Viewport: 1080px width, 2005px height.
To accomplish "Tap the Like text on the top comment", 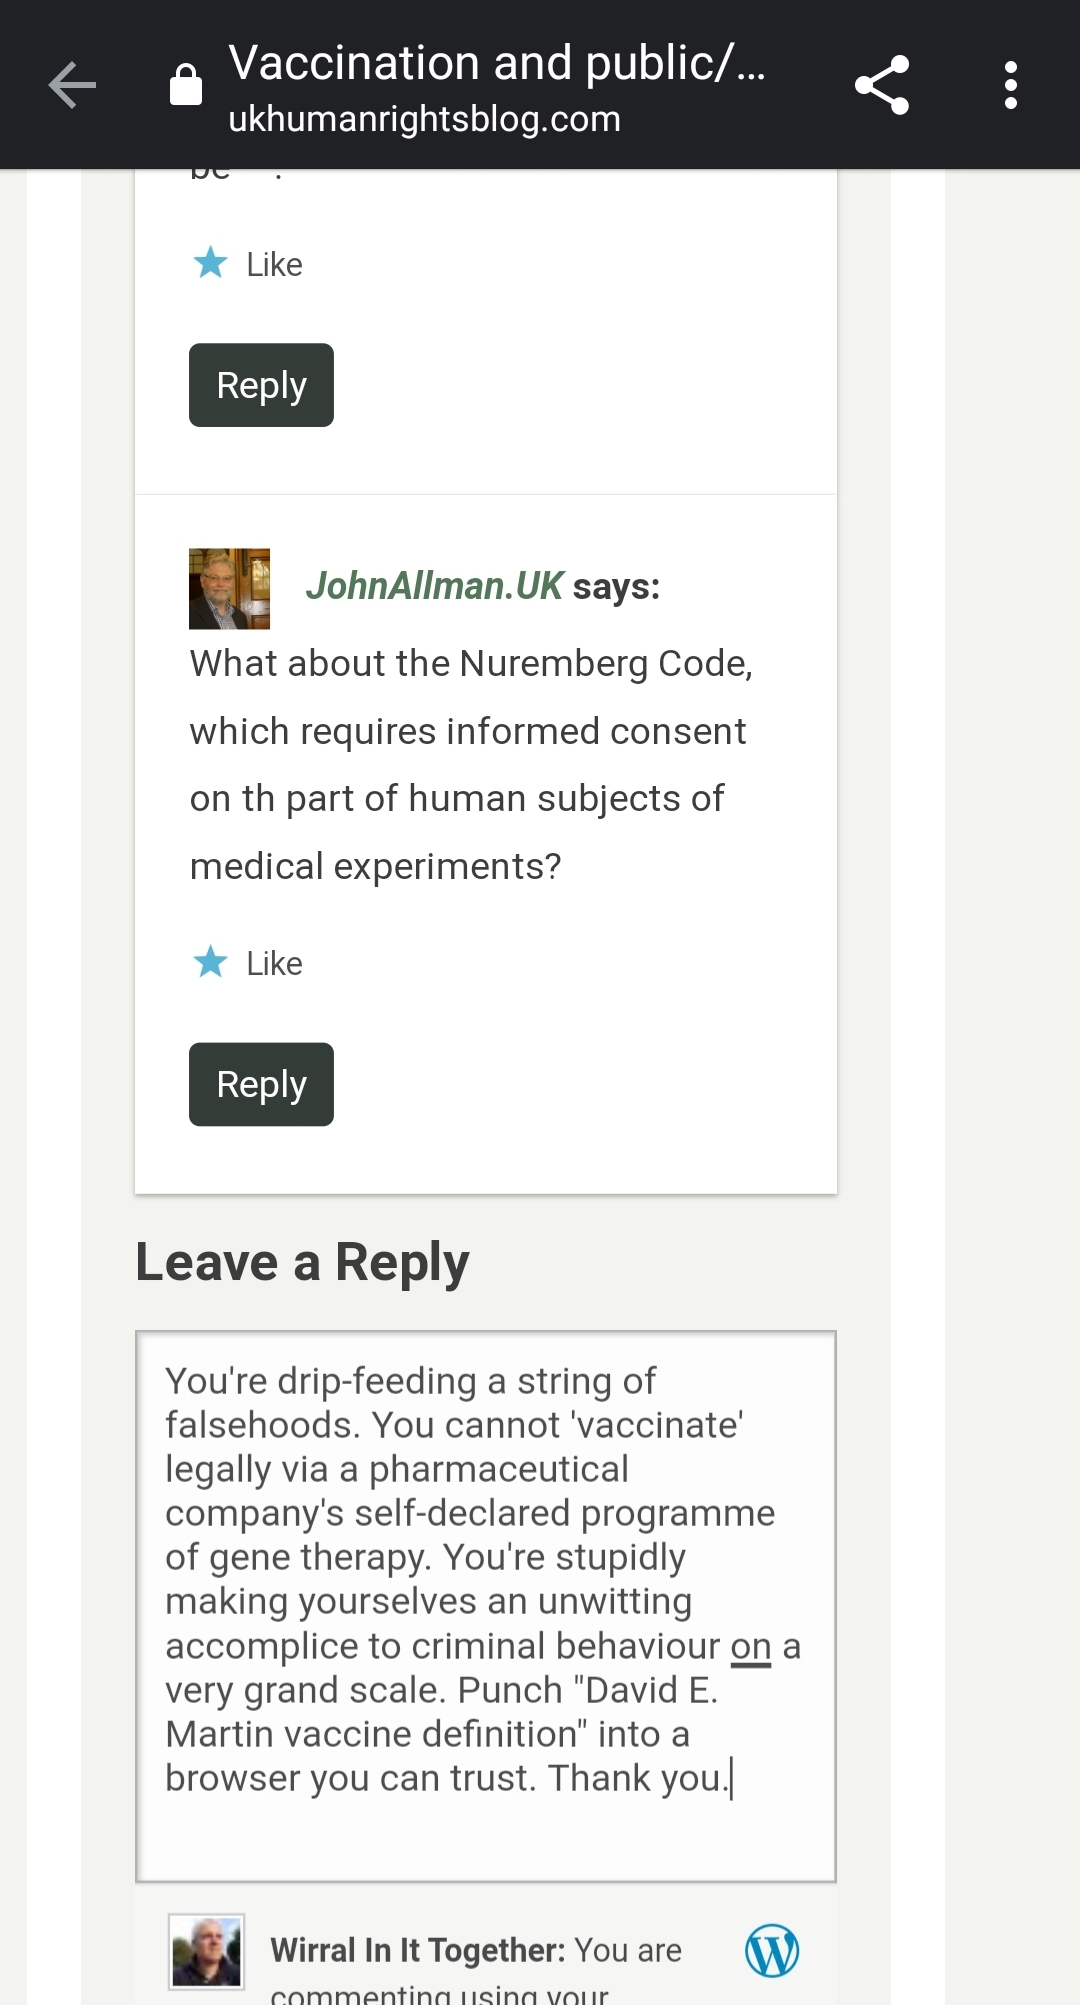I will 274,264.
